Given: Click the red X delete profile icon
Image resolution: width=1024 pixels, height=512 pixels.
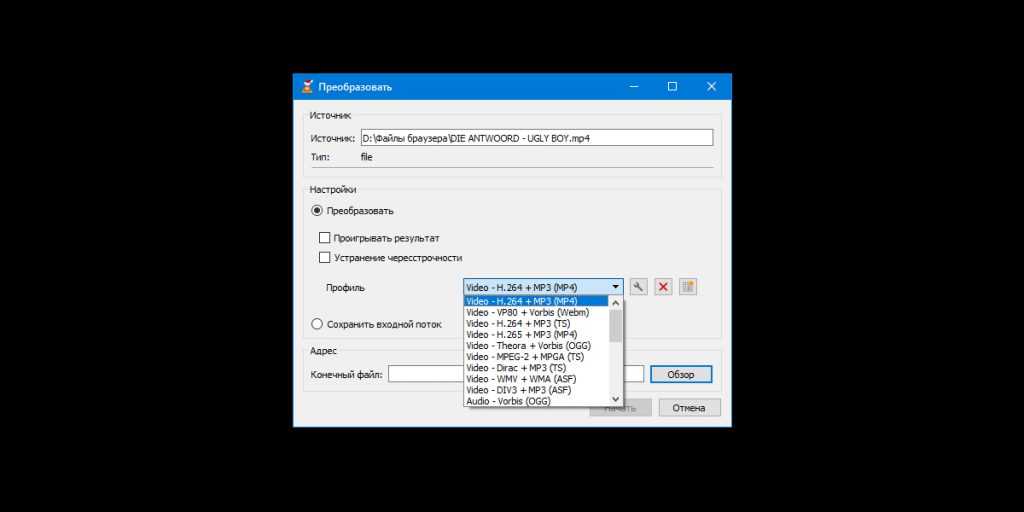Looking at the screenshot, I should [662, 287].
